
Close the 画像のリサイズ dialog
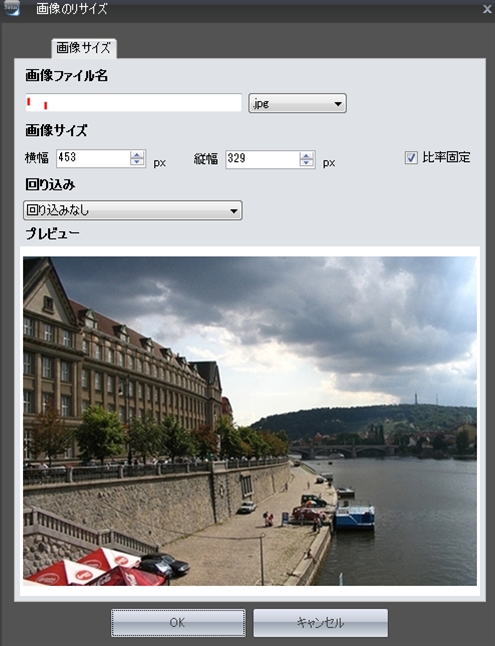coord(487,9)
